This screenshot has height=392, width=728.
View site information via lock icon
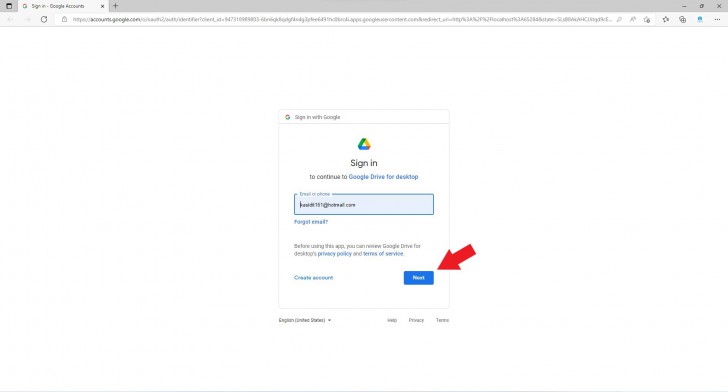[65, 20]
